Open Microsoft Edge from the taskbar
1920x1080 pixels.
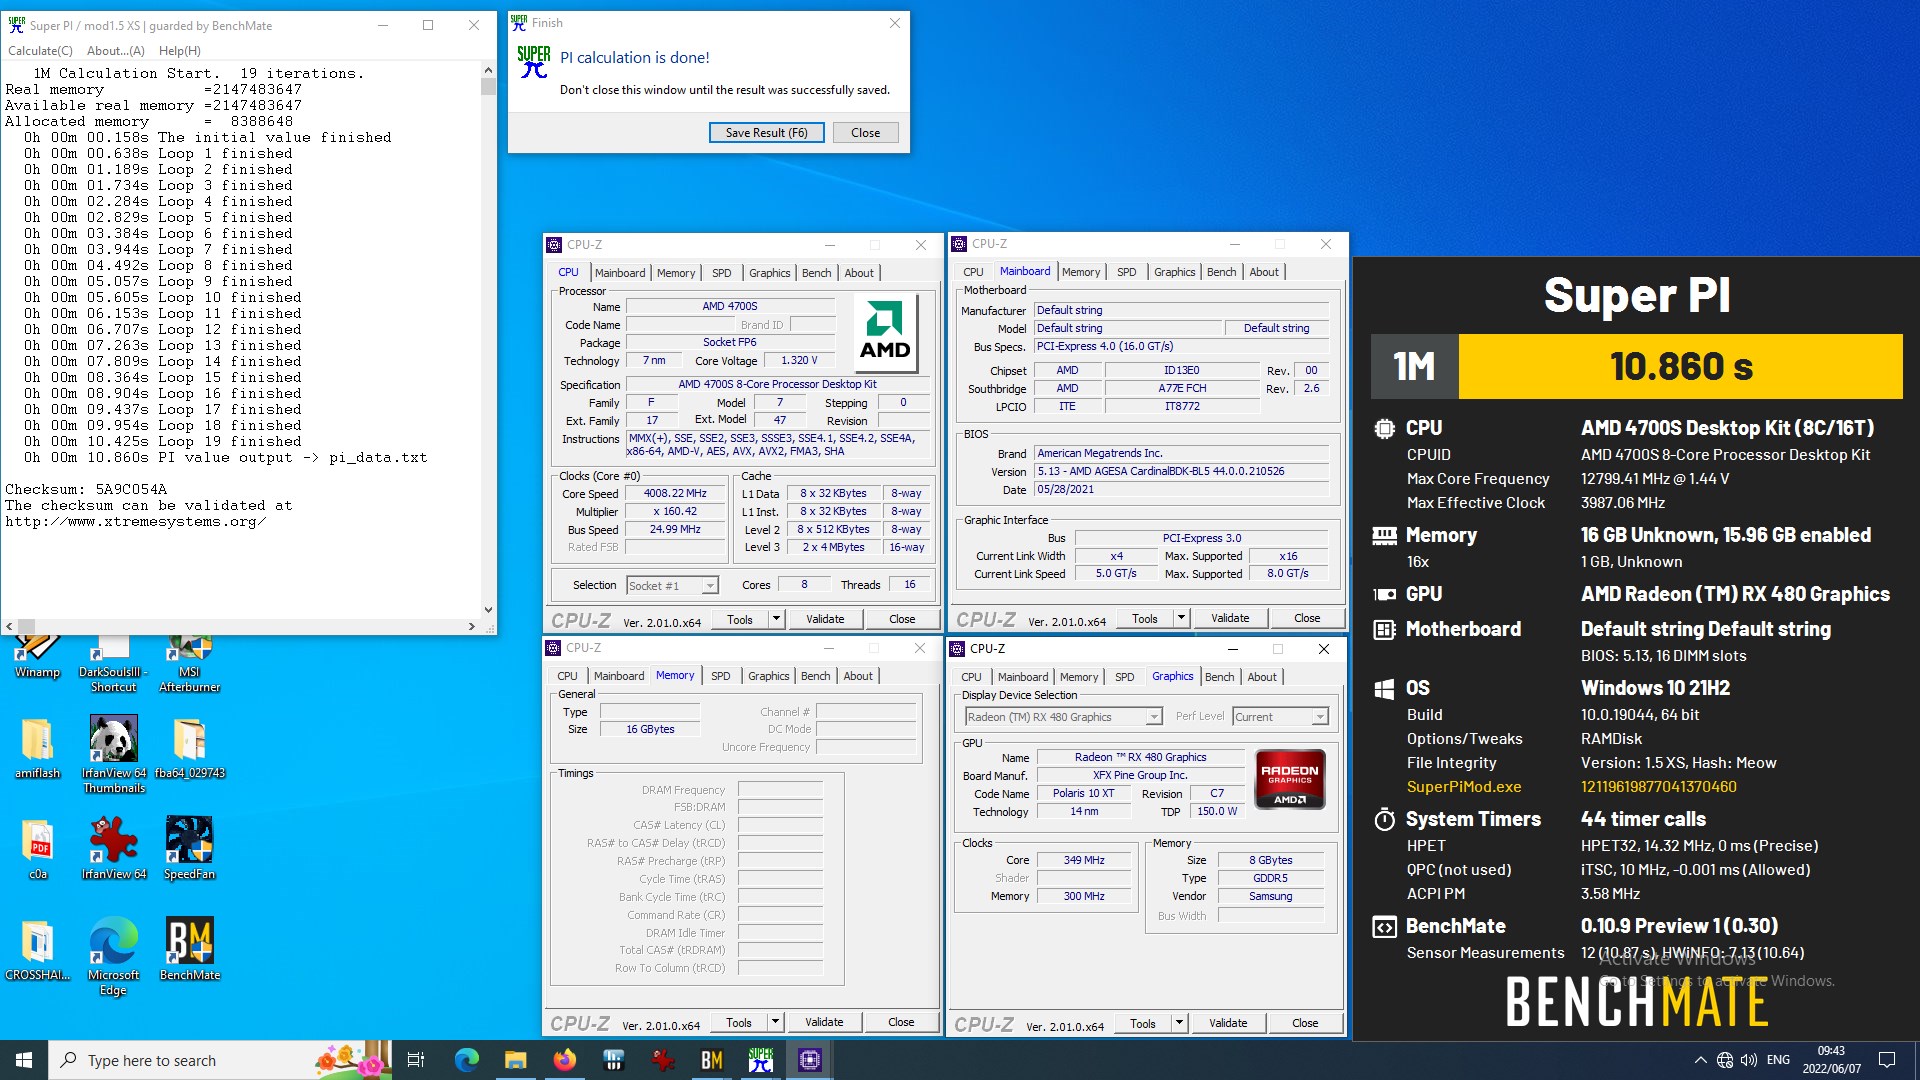click(x=467, y=1060)
